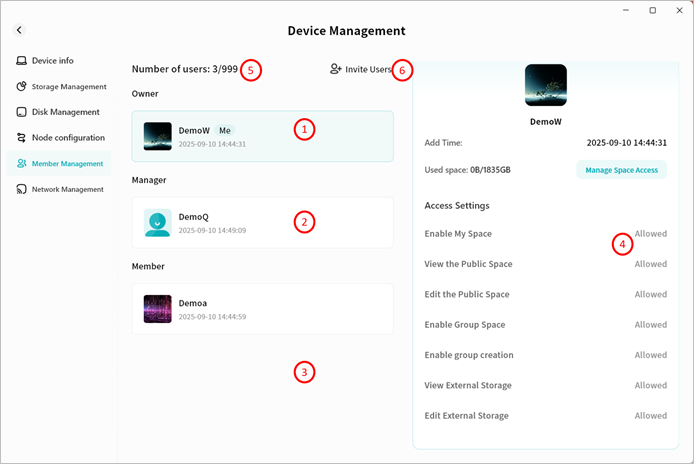
Task: Change Enable group creation Allowed setting
Action: (650, 355)
